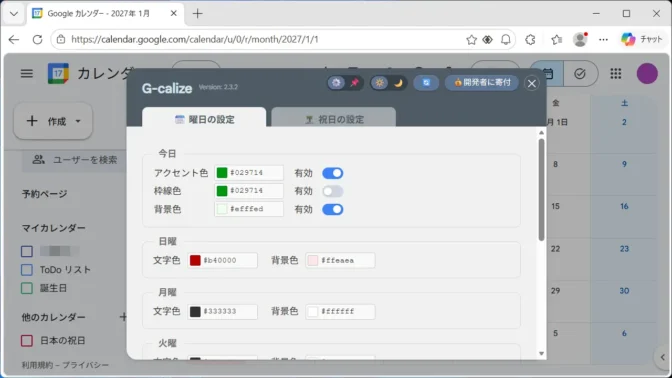This screenshot has width=672, height=378.
Task: Click the 今日 背景色 pale green swatch
Action: click(222, 209)
